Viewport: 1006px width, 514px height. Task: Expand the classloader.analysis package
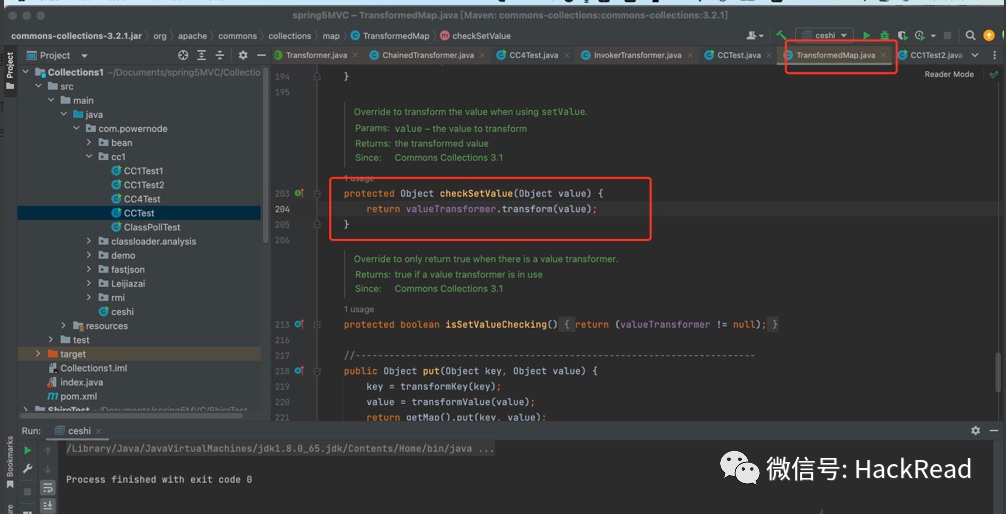pos(89,241)
